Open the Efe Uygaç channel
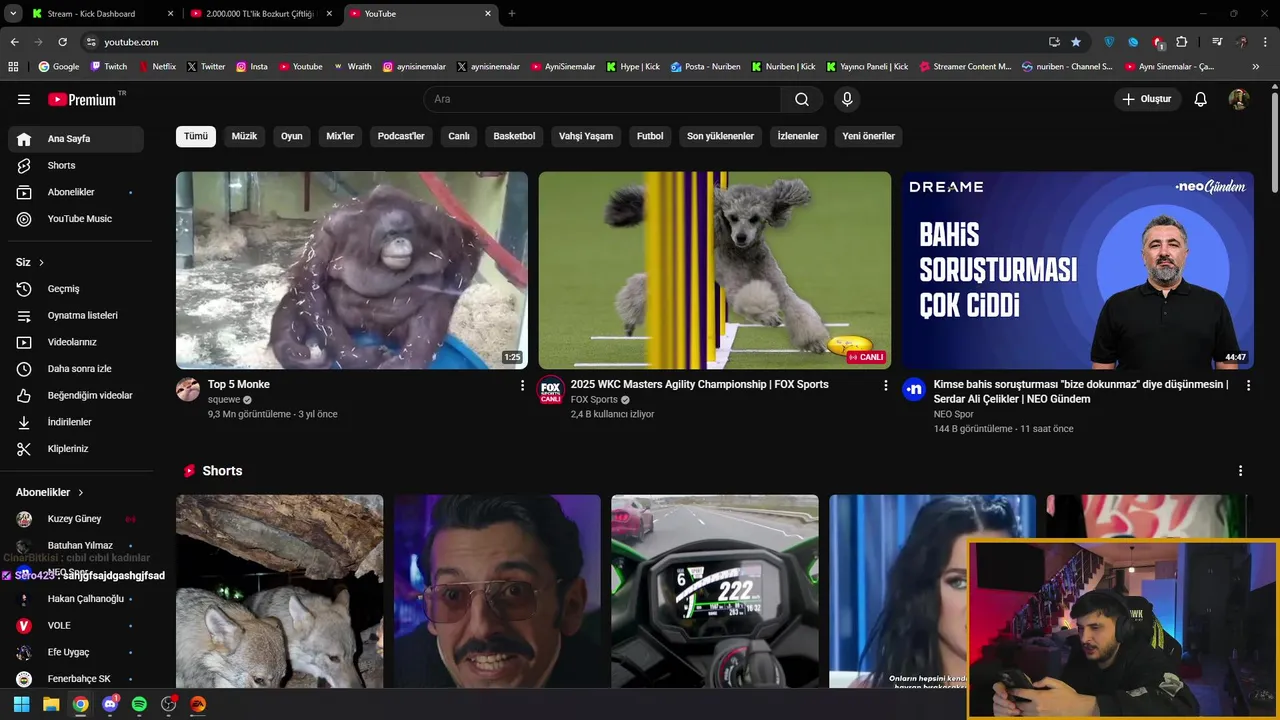 pyautogui.click(x=76, y=652)
